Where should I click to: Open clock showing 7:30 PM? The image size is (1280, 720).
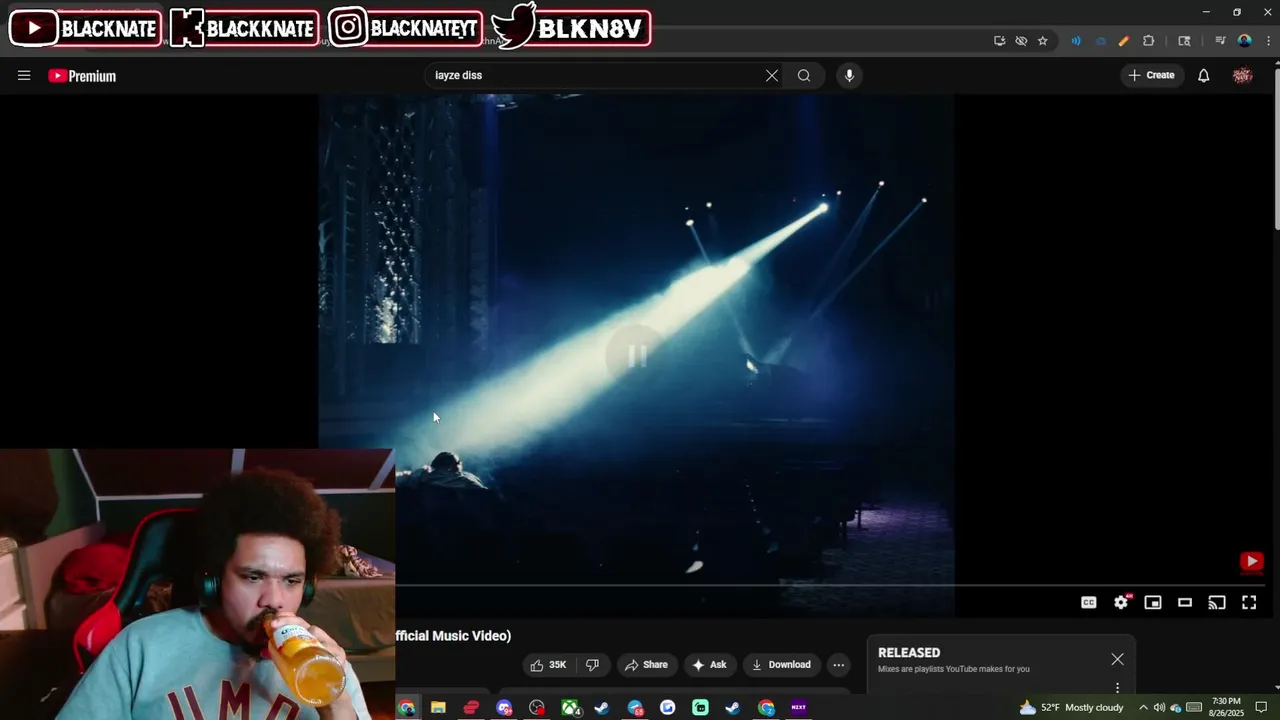coord(1226,708)
